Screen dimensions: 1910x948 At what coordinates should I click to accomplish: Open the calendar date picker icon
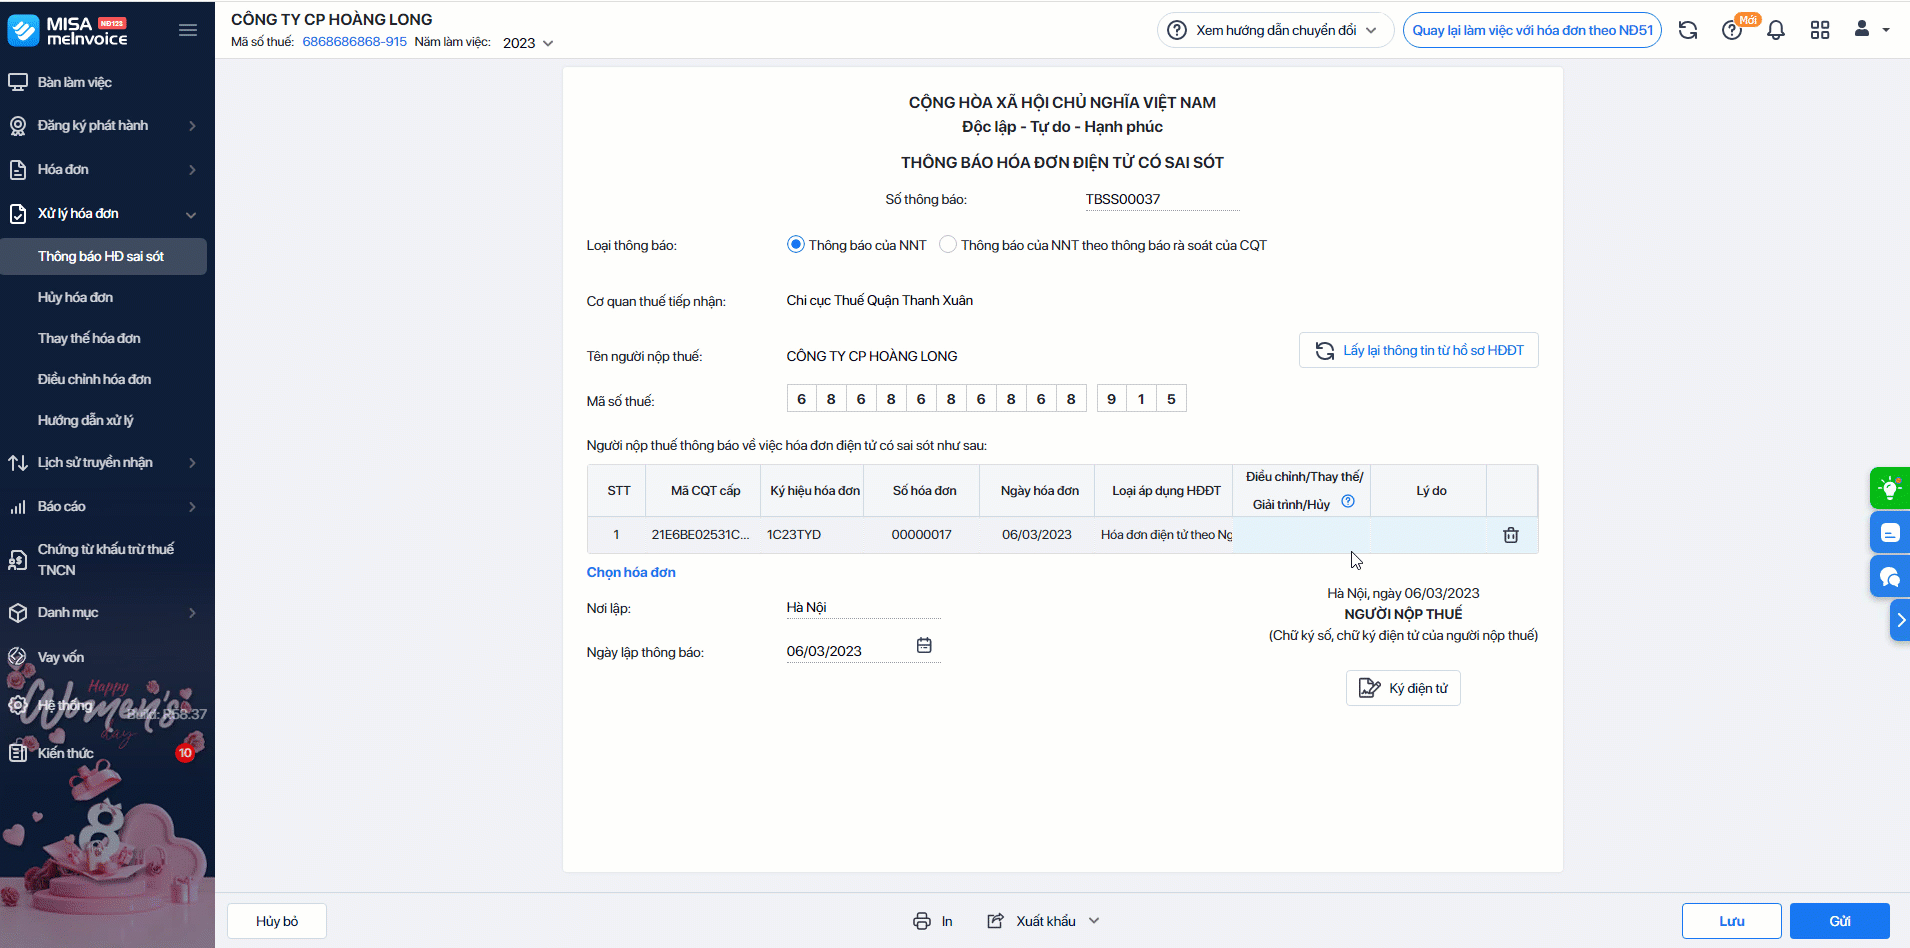pos(924,646)
